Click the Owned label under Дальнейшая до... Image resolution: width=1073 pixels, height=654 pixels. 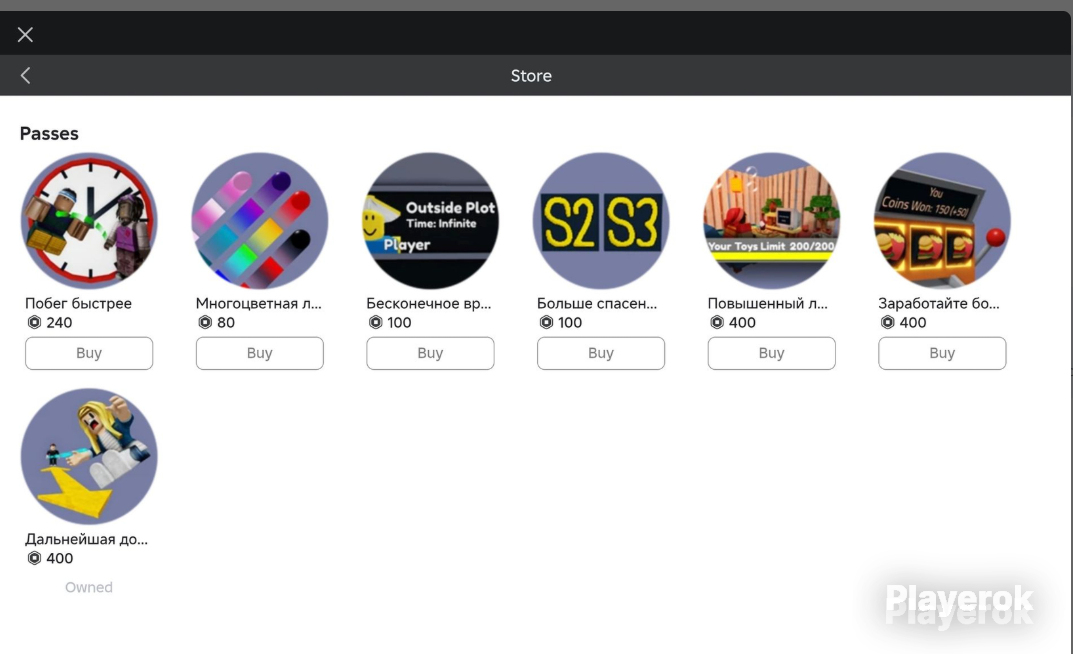(x=89, y=587)
